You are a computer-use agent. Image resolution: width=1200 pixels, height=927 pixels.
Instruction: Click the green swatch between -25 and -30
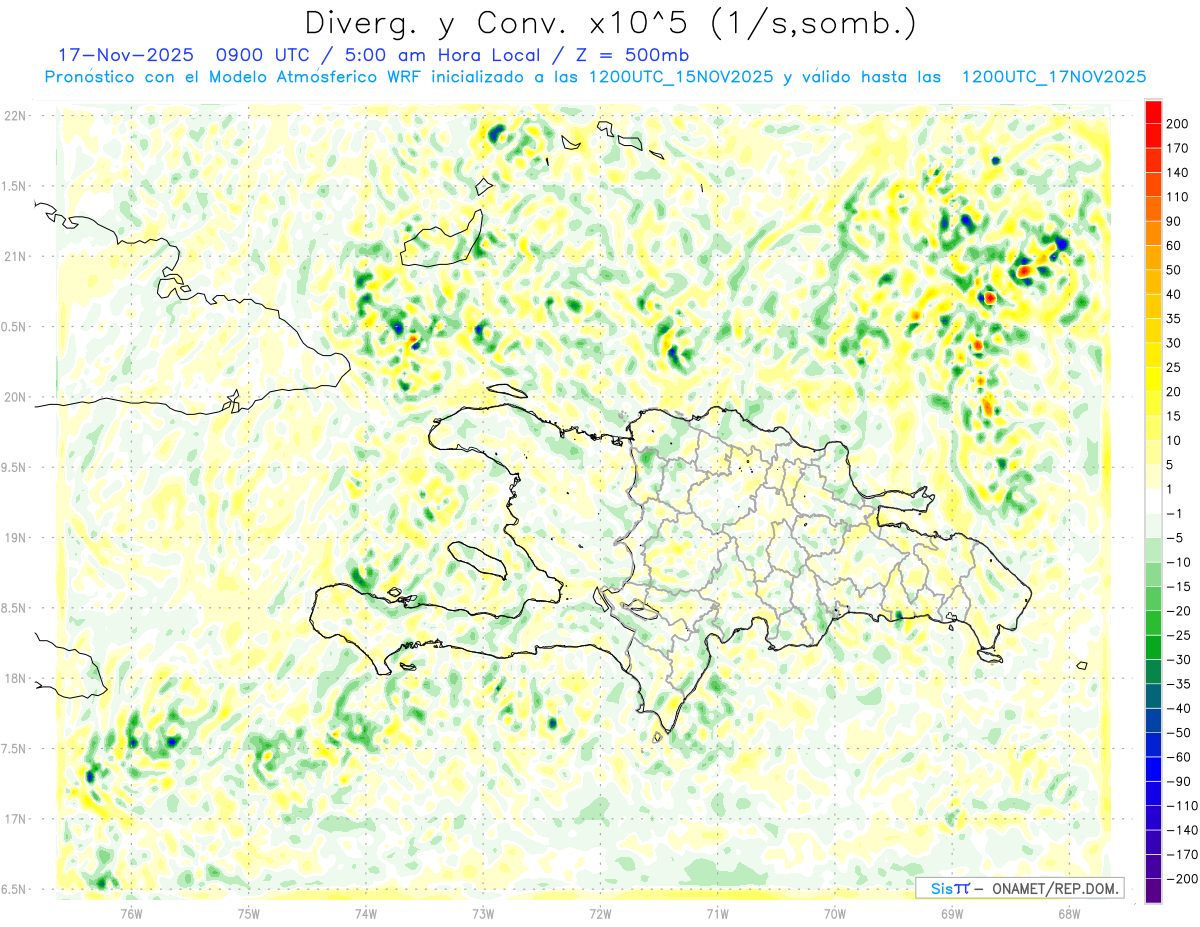(x=1153, y=647)
